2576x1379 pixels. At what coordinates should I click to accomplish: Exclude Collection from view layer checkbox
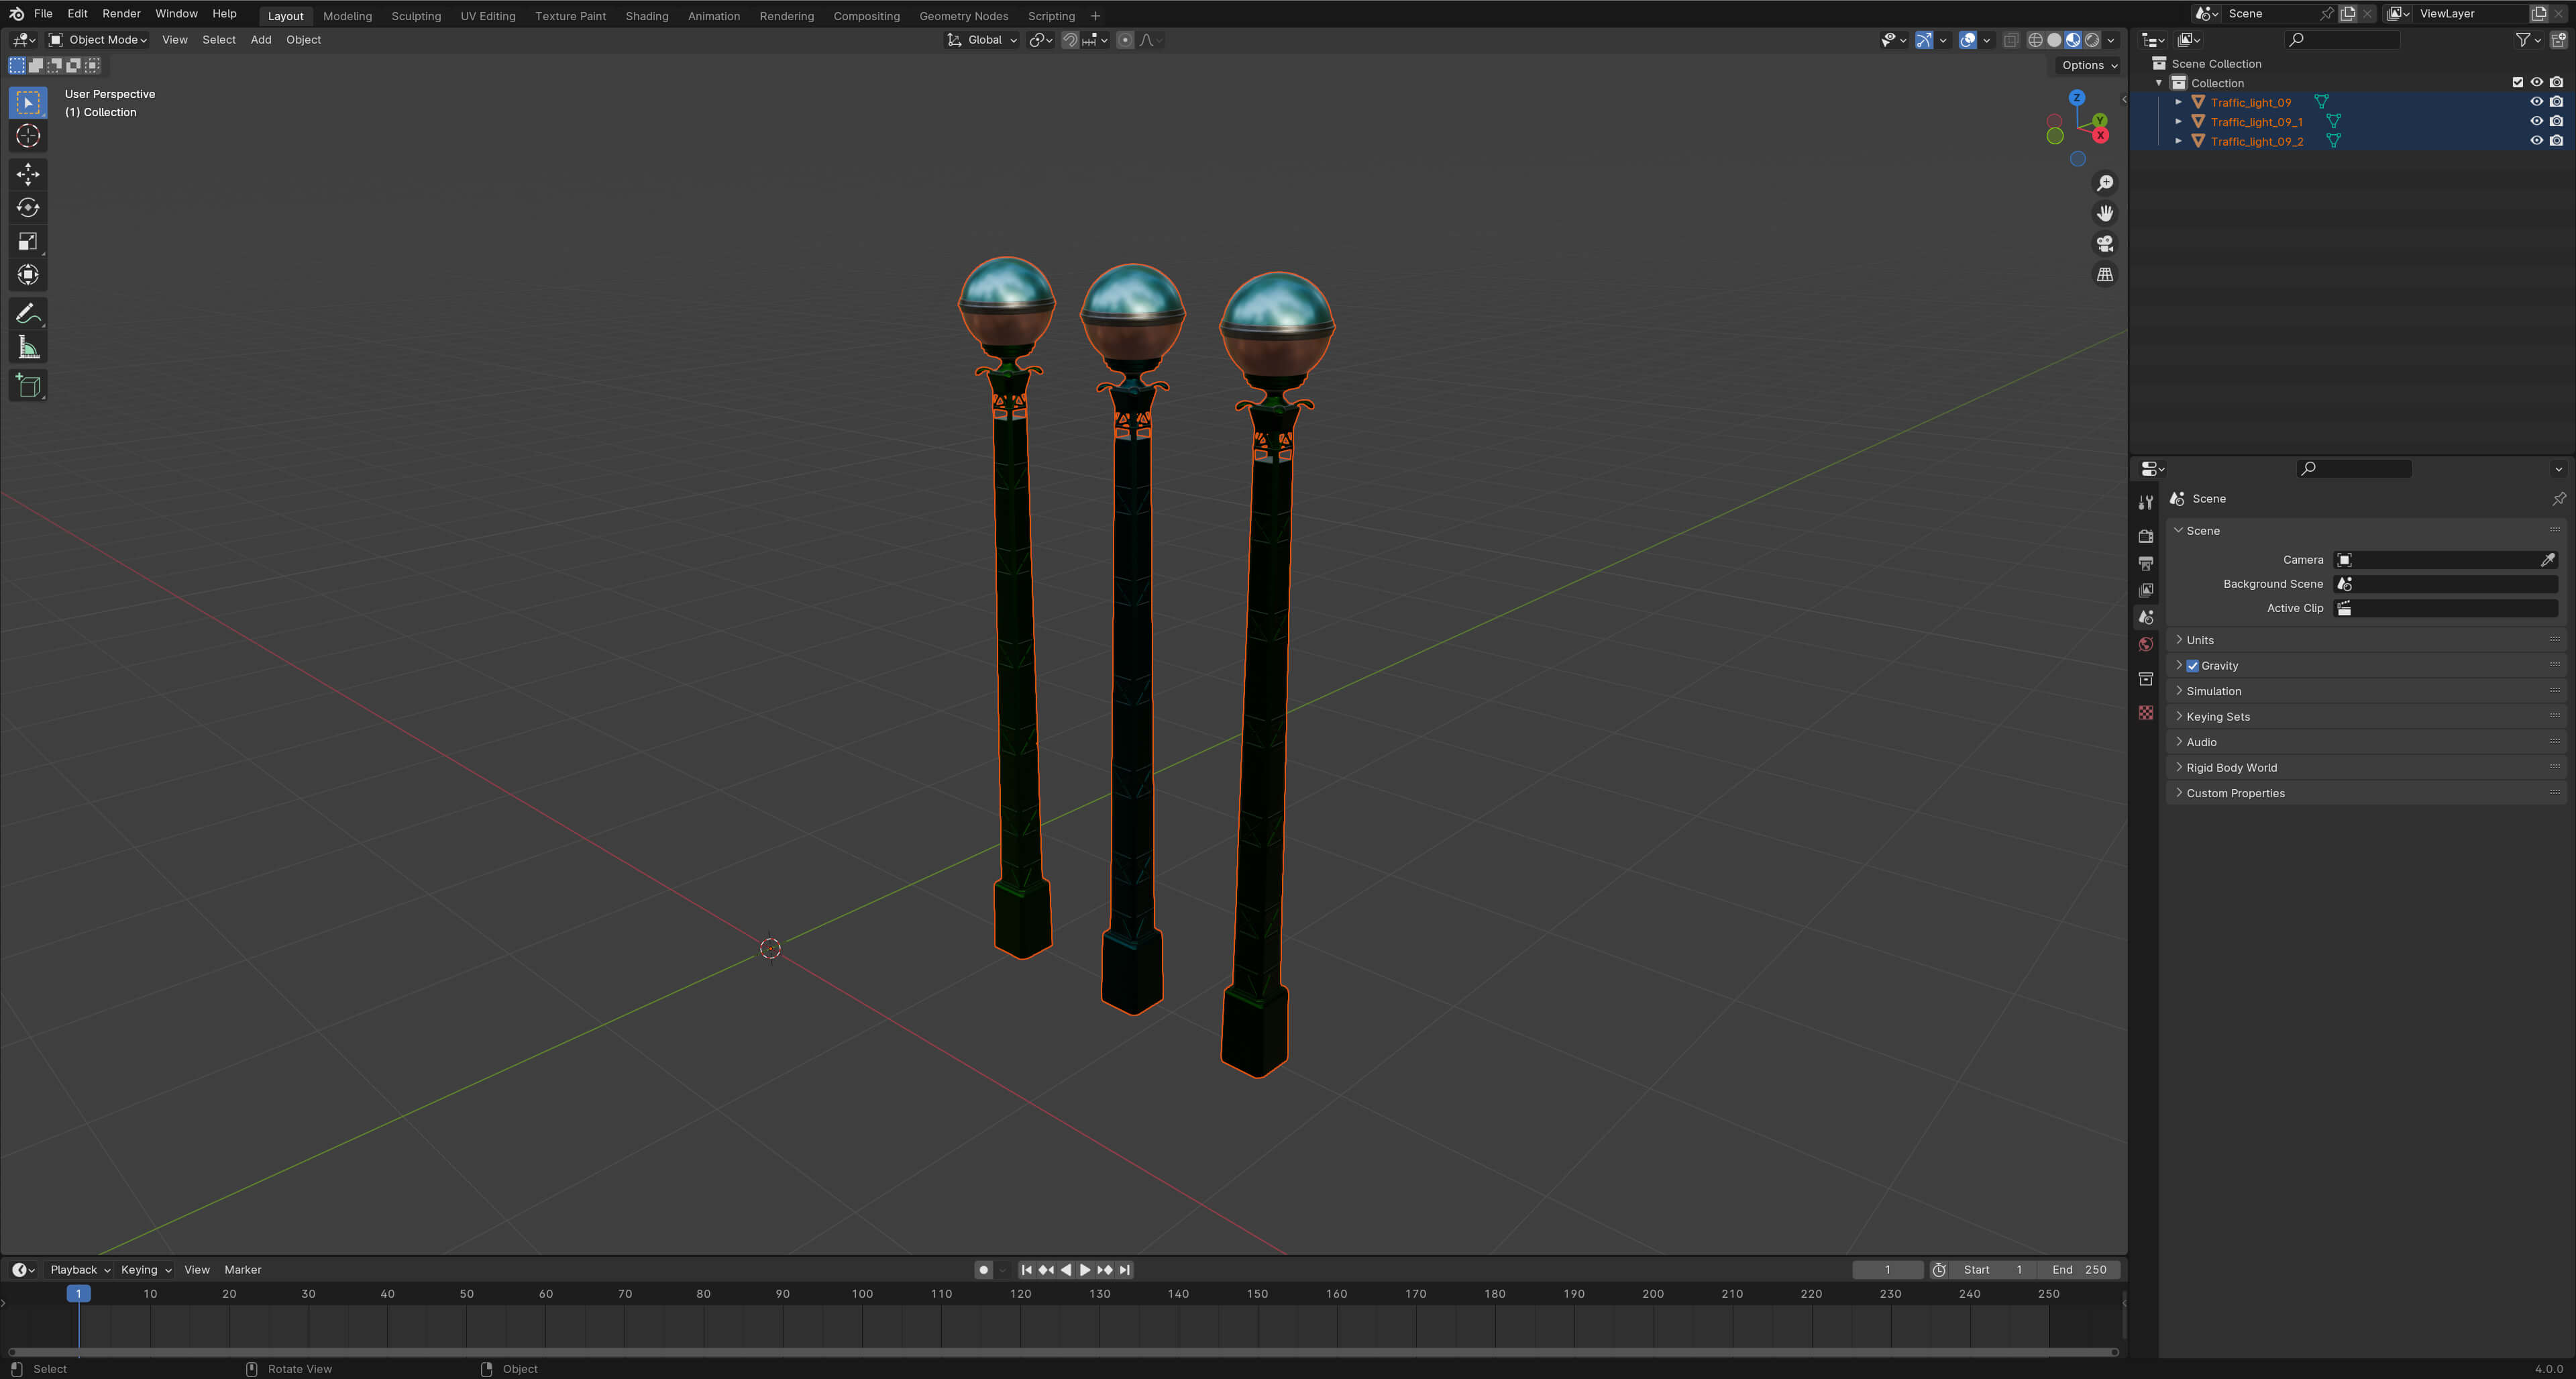coord(2517,83)
